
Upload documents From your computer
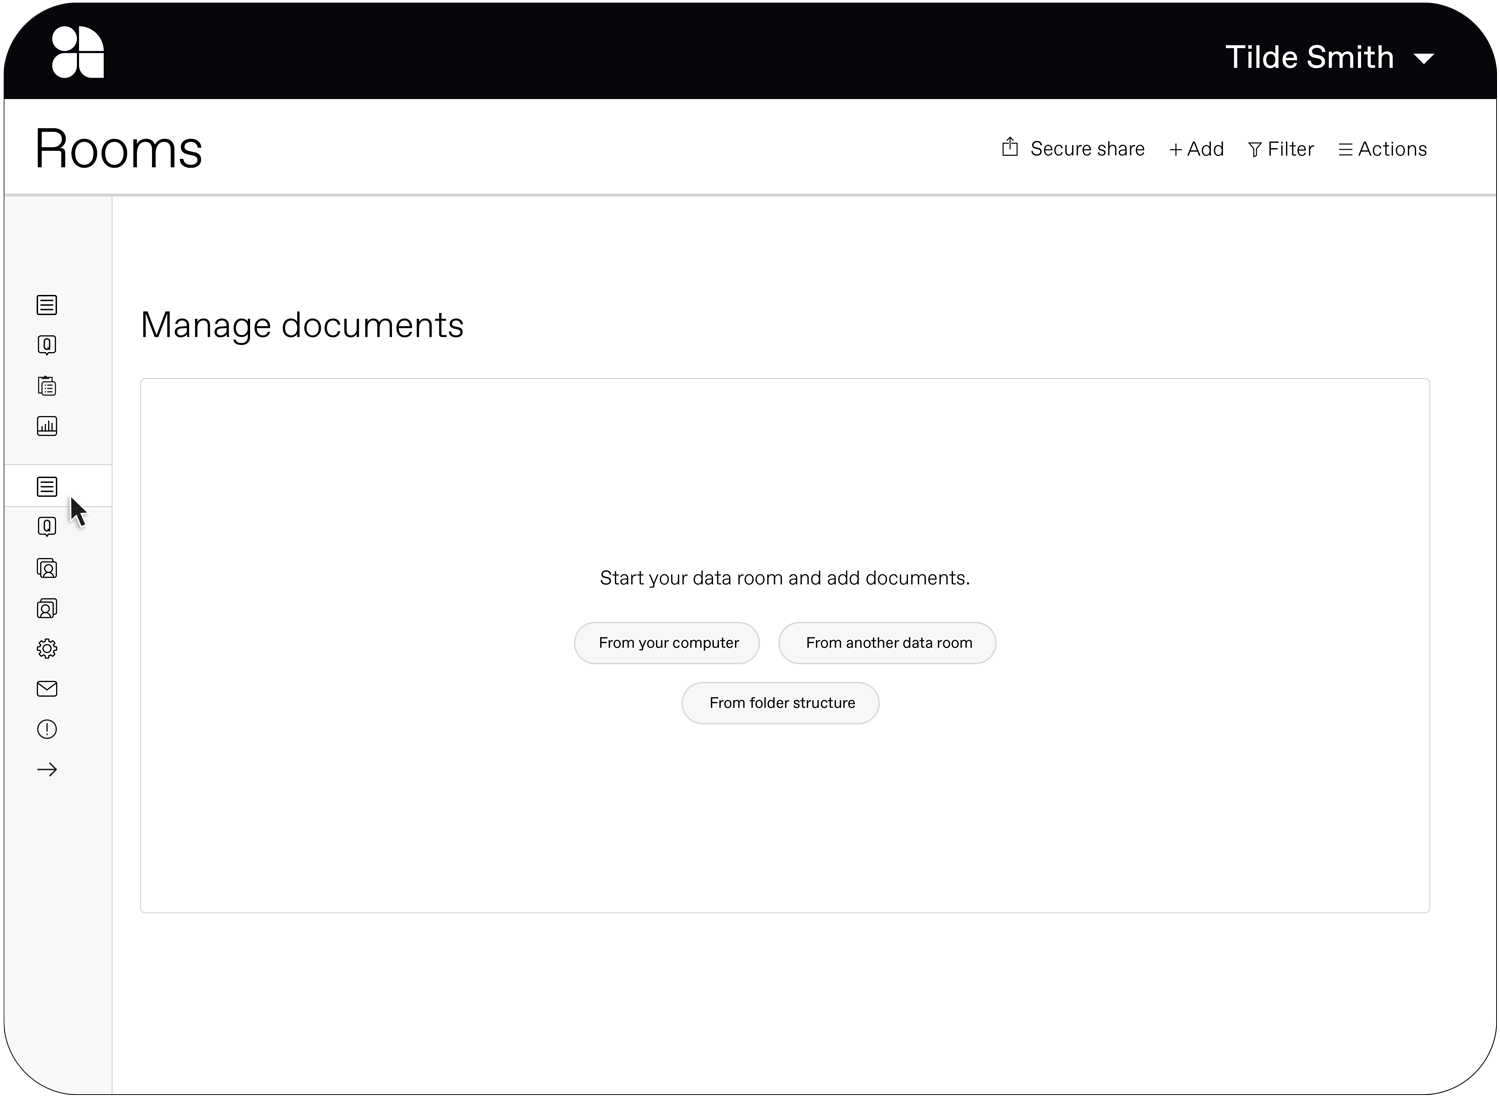tap(666, 643)
